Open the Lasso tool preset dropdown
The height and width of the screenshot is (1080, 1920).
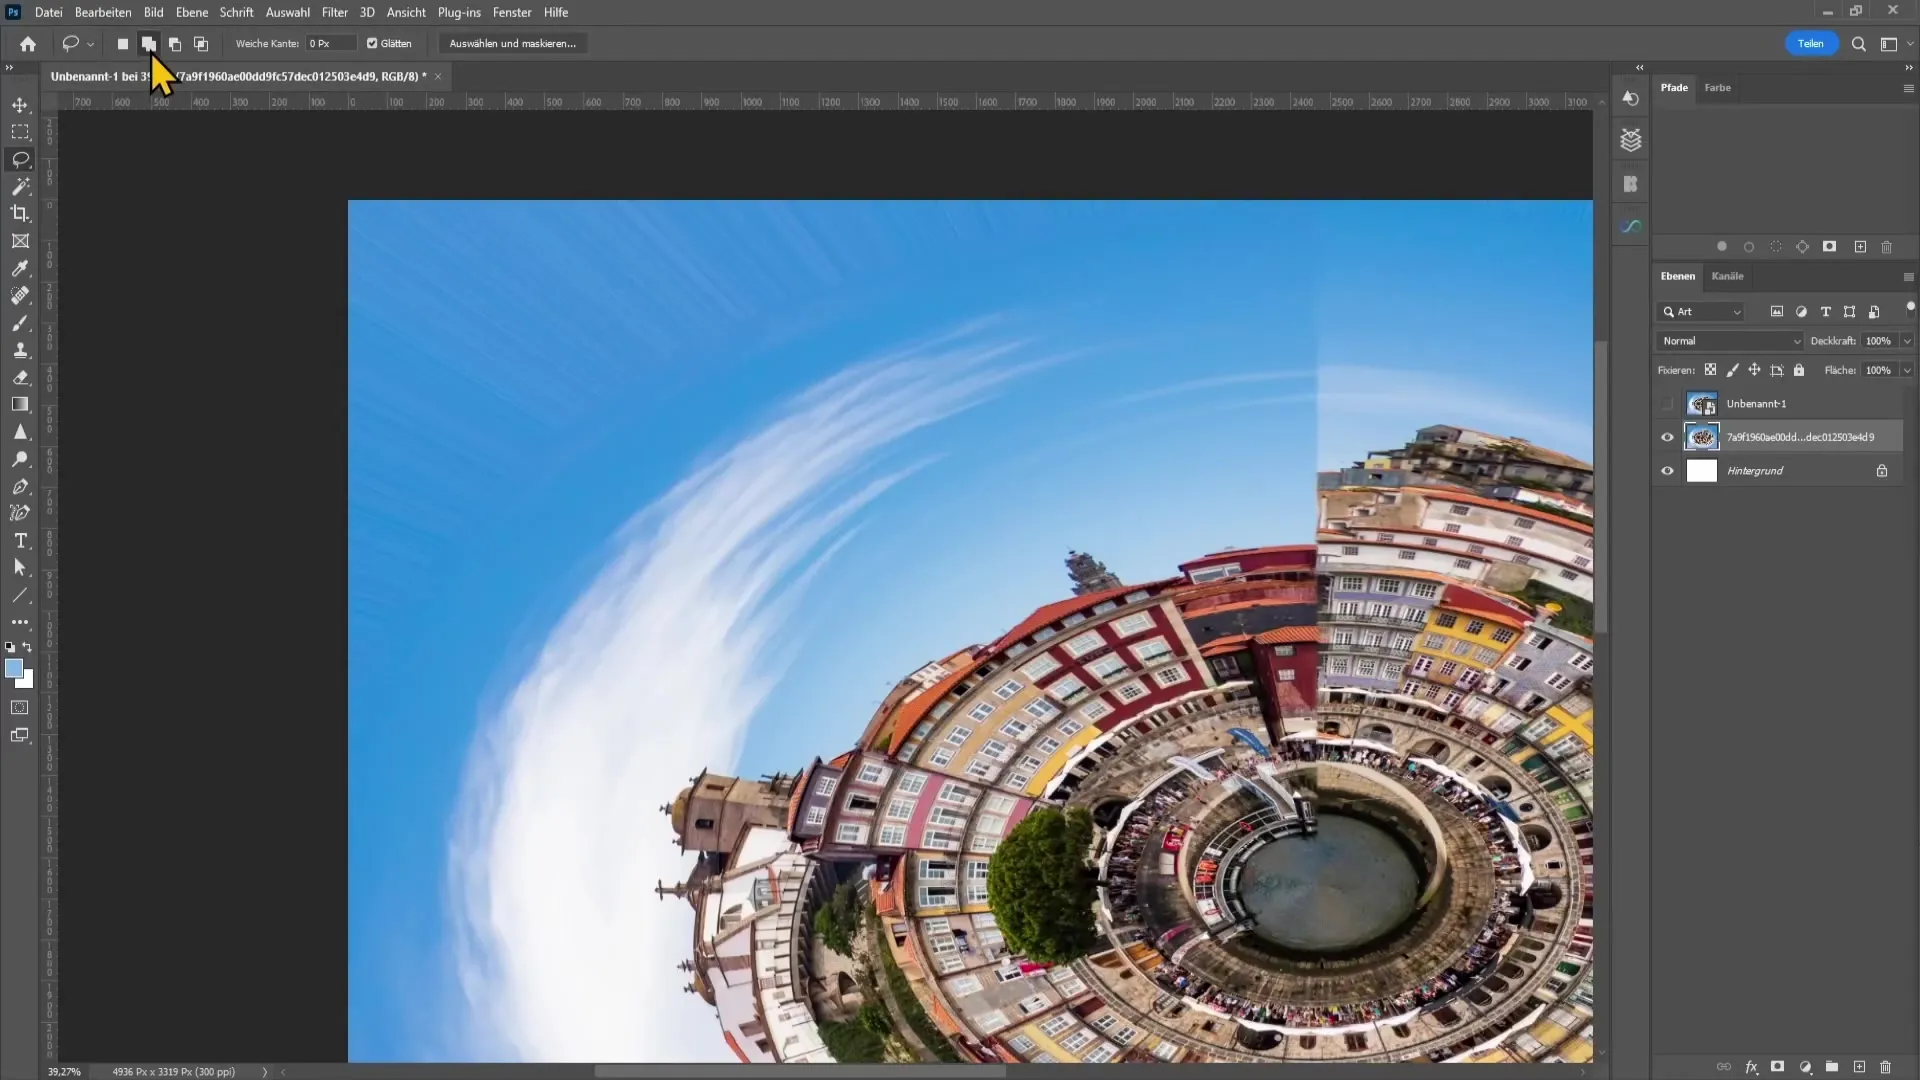tap(90, 44)
